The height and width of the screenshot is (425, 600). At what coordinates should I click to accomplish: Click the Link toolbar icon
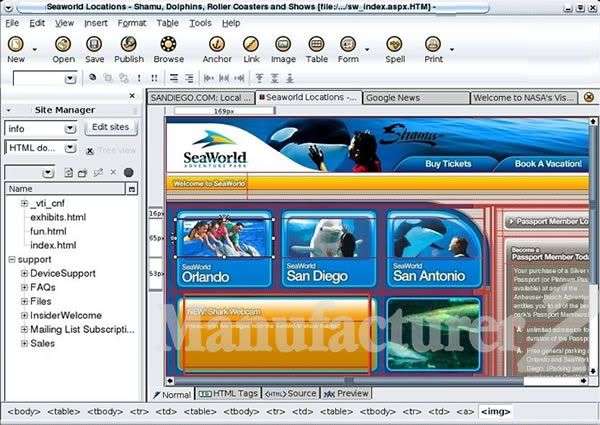pos(251,44)
